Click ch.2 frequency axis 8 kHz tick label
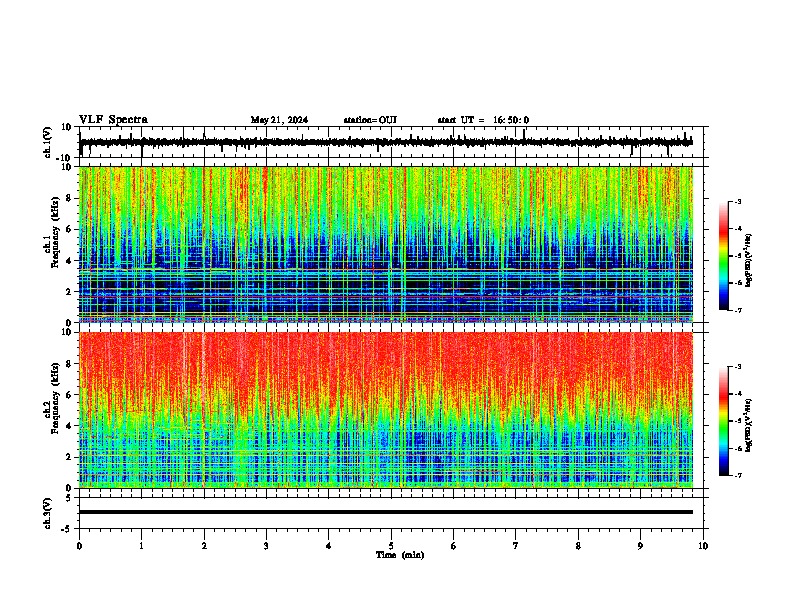Image resolution: width=792 pixels, height=612 pixels. (x=69, y=364)
